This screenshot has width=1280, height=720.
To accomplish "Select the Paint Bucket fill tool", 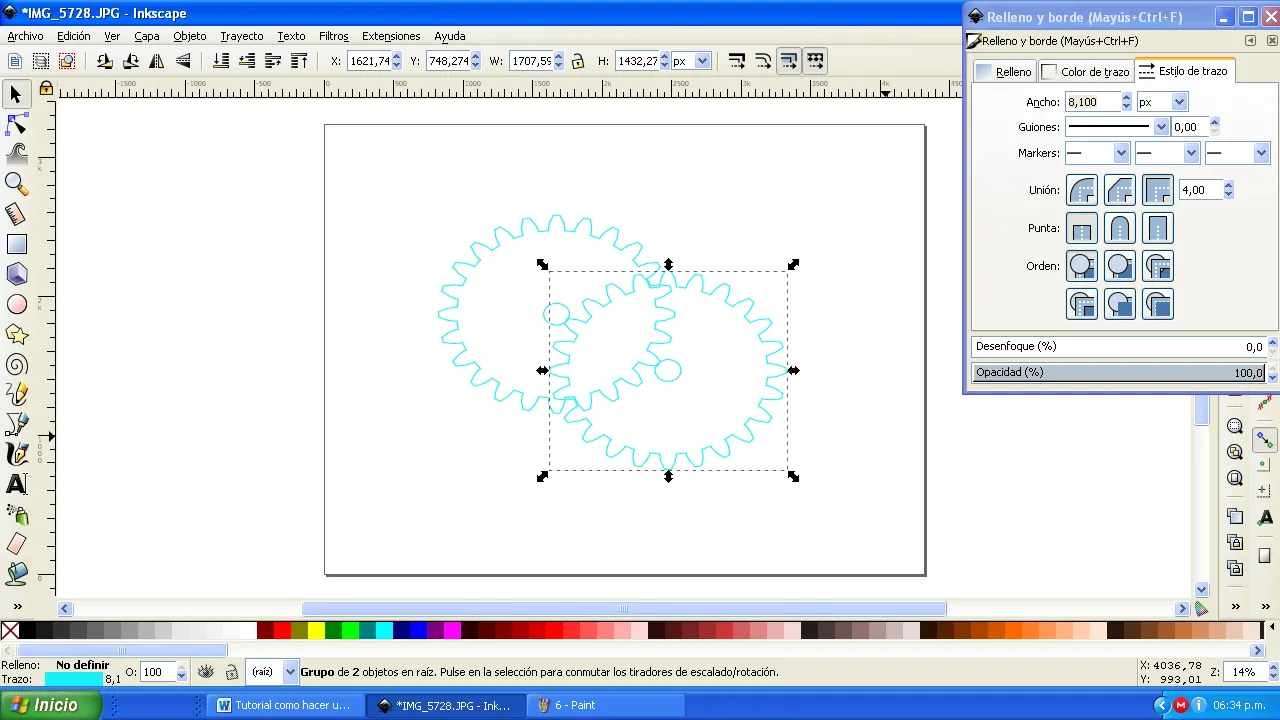I will coord(16,574).
